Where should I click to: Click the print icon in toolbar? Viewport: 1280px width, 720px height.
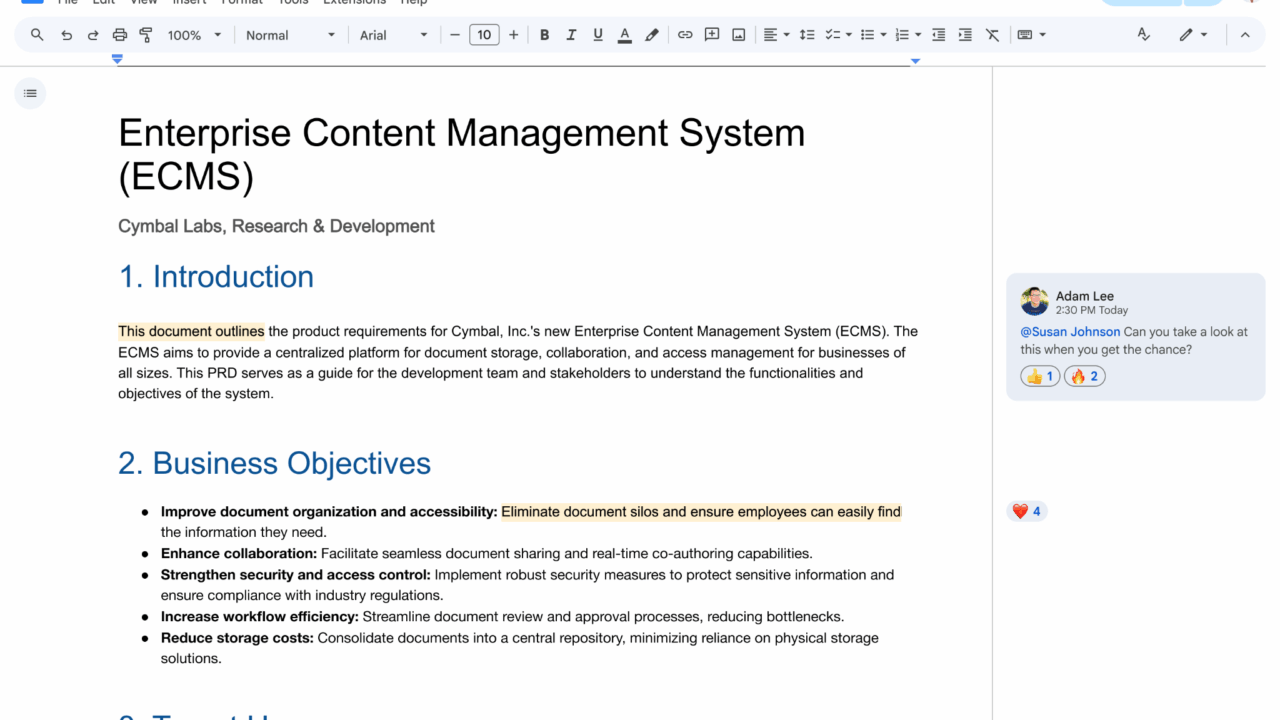[120, 35]
